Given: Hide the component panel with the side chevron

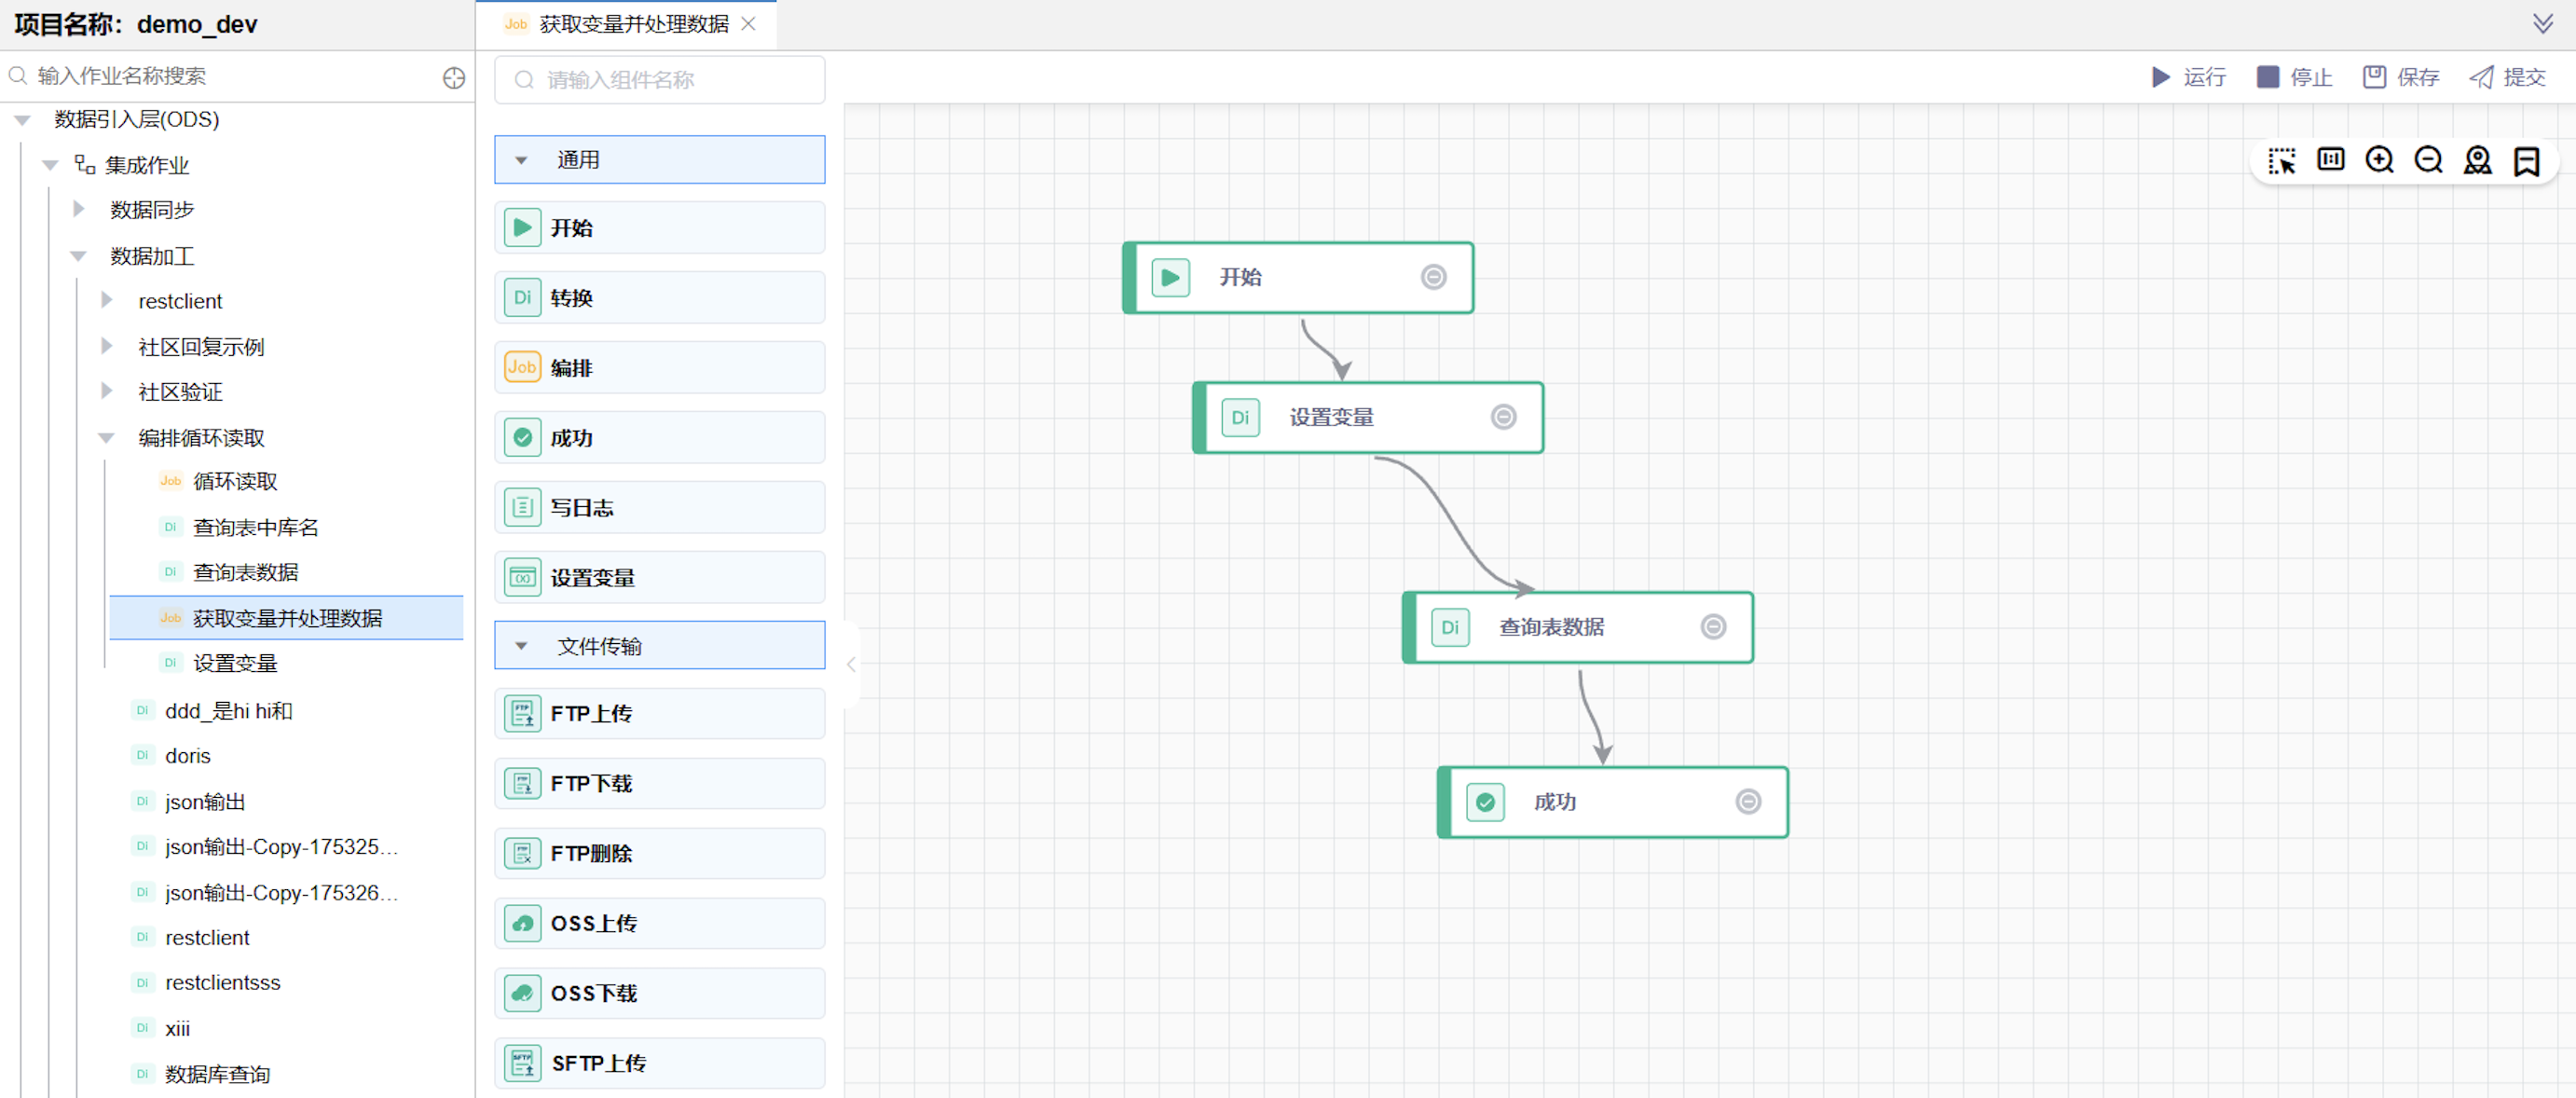Looking at the screenshot, I should (x=851, y=665).
